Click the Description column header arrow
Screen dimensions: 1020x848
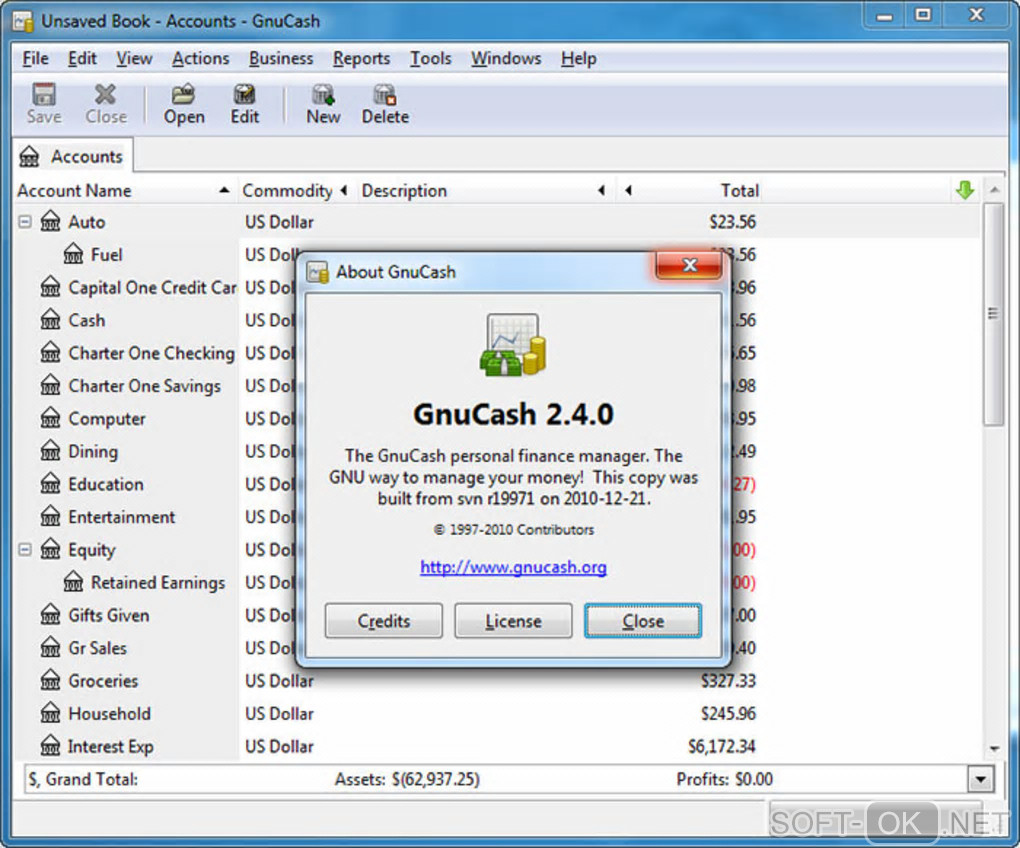(601, 191)
